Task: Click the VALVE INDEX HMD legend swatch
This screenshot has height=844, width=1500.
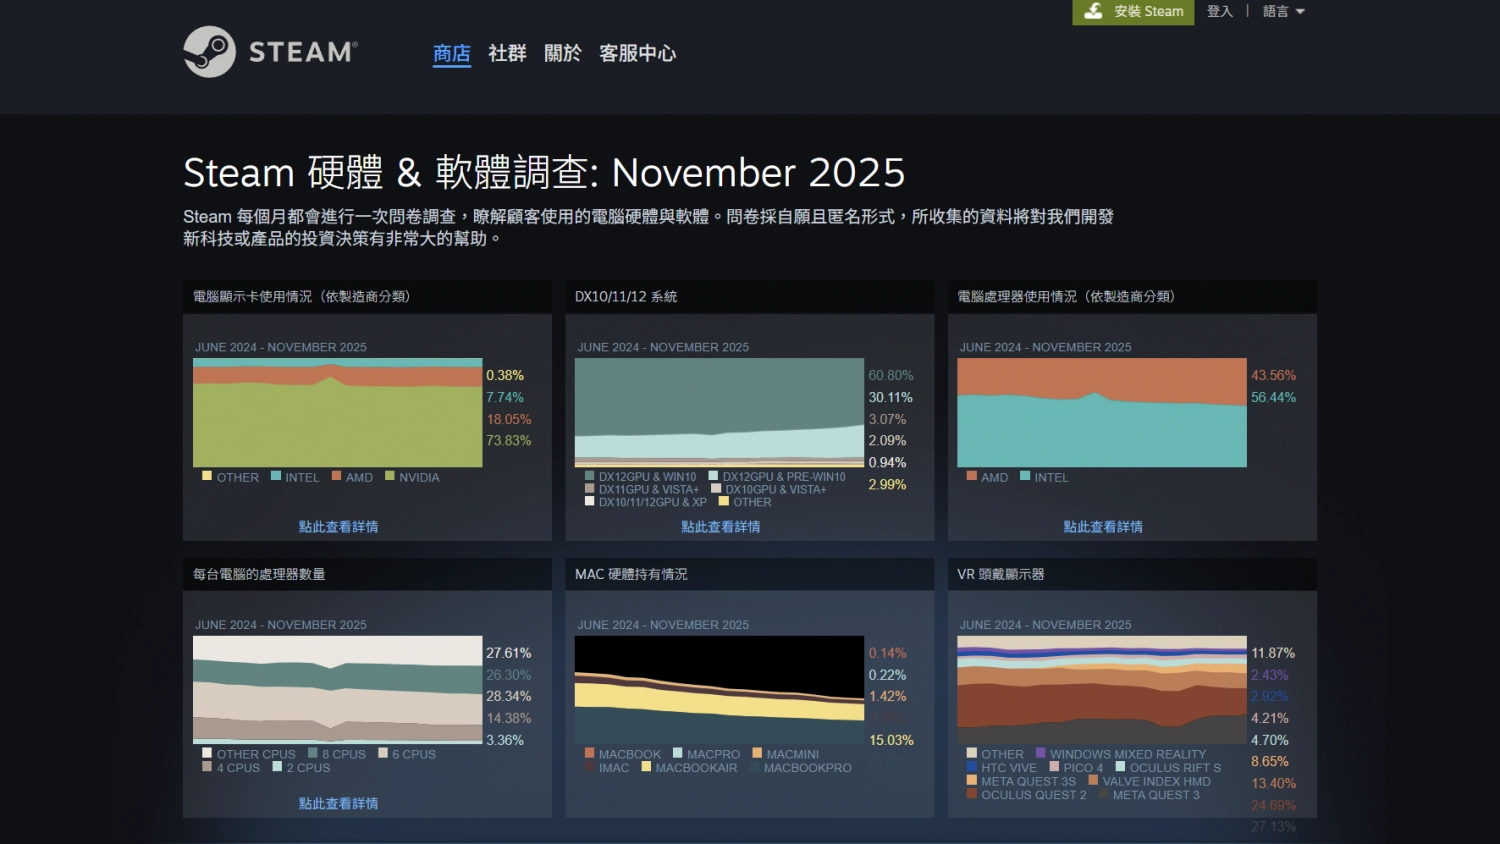Action: click(1093, 780)
